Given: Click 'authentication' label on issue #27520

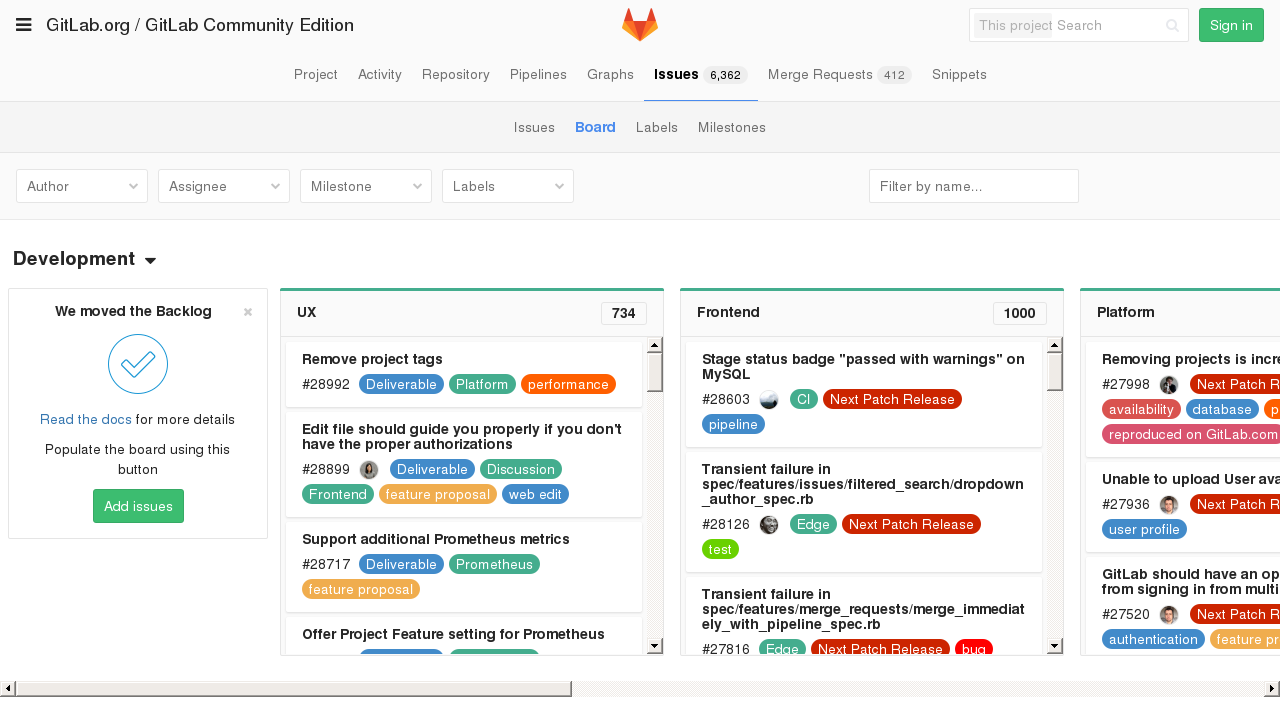Looking at the screenshot, I should [x=1153, y=639].
